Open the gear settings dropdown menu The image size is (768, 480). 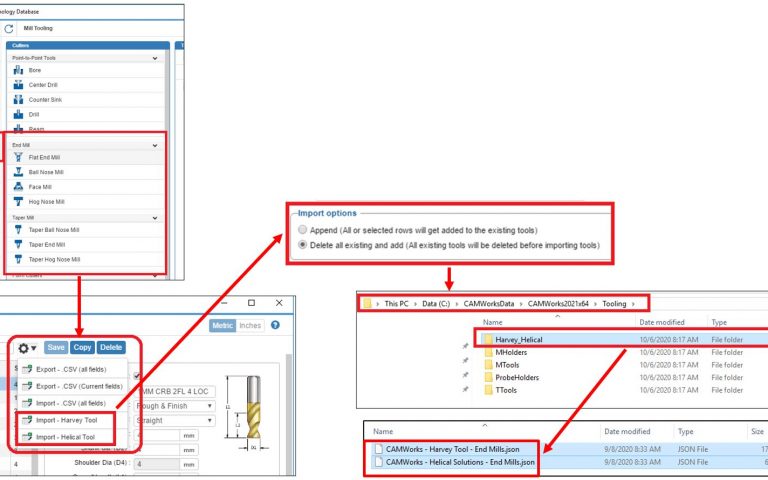click(26, 348)
